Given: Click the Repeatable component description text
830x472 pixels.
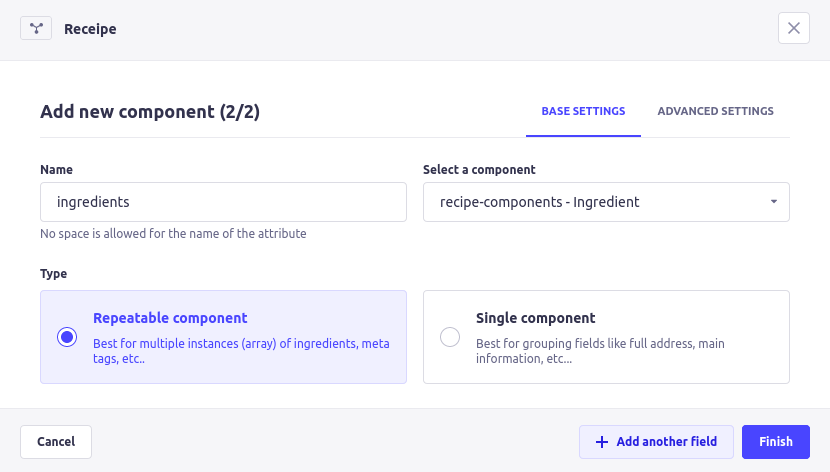Looking at the screenshot, I should 240,351.
